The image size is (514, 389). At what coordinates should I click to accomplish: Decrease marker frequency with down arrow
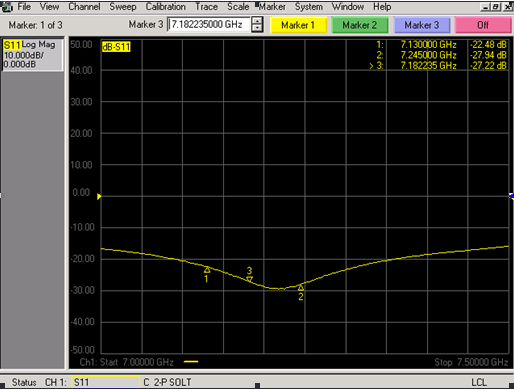pos(257,29)
